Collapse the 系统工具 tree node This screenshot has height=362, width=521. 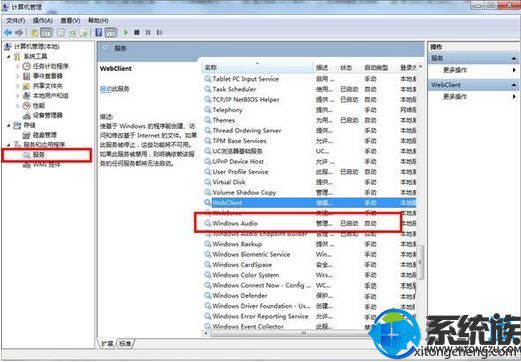pos(9,57)
